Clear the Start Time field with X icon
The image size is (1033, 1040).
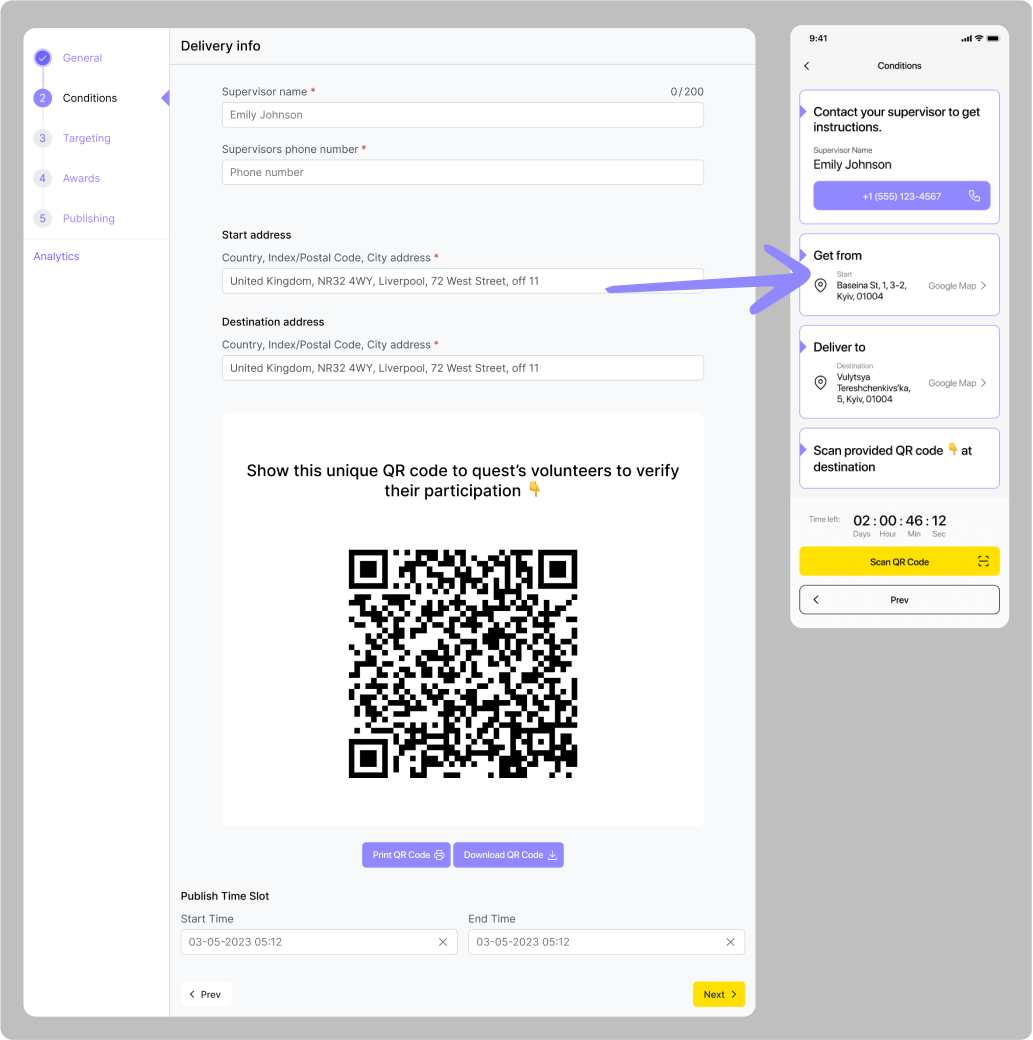pyautogui.click(x=443, y=942)
